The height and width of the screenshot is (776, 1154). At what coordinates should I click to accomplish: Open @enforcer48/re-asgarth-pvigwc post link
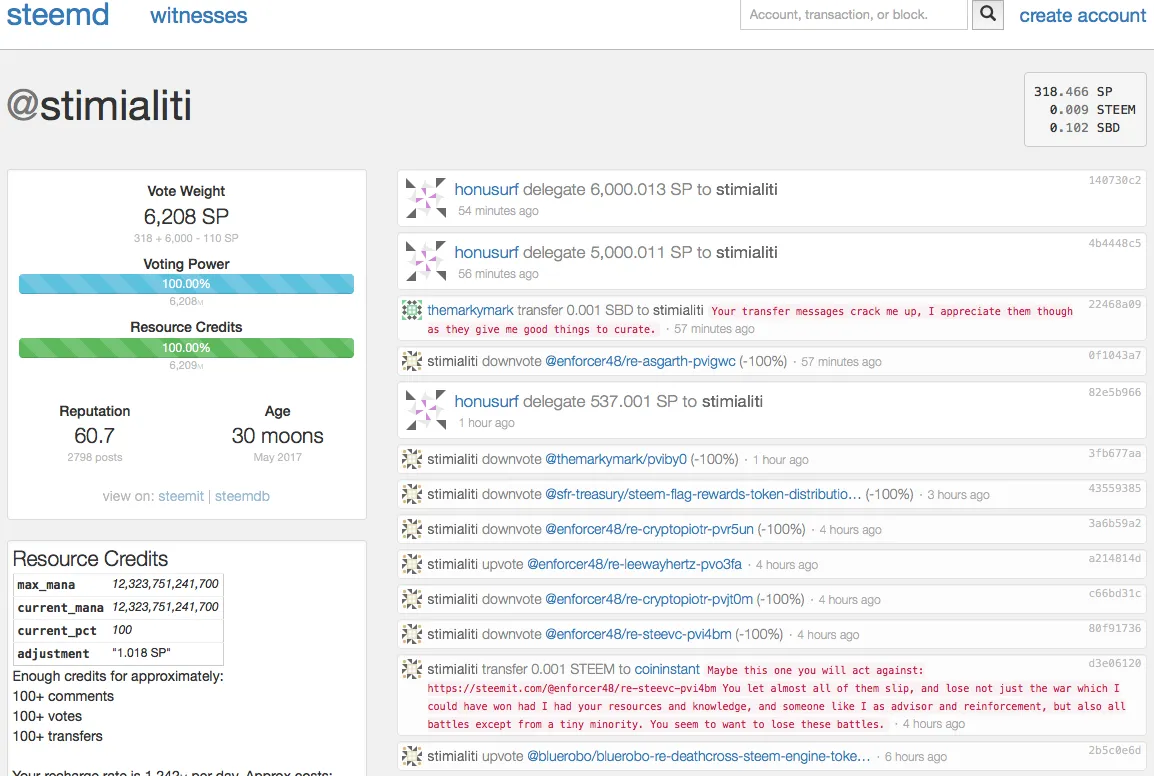click(640, 361)
